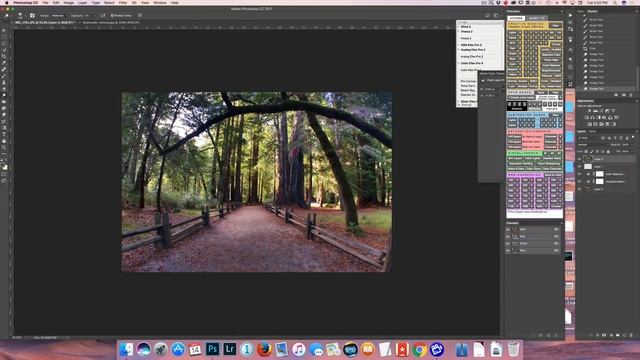Add a Brightness/Contrast adjustment icon
This screenshot has width=640, height=360.
pyautogui.click(x=589, y=111)
